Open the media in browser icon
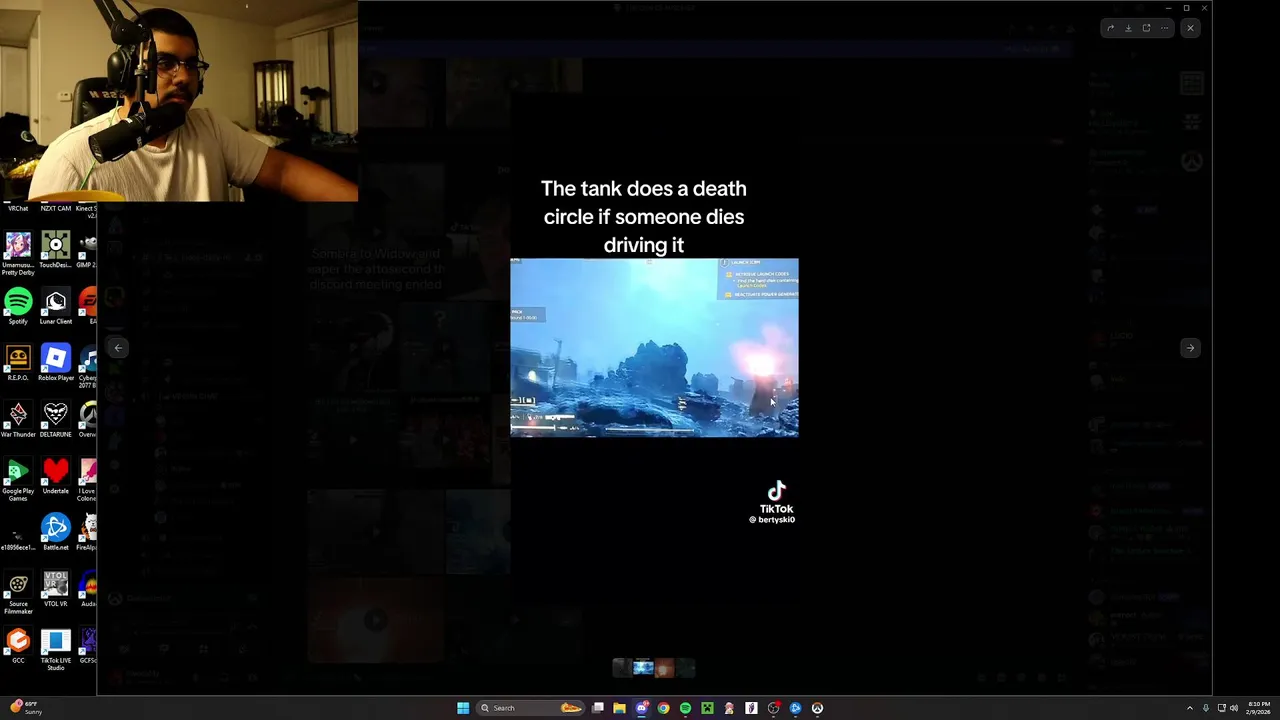Image resolution: width=1280 pixels, height=720 pixels. point(1146,28)
